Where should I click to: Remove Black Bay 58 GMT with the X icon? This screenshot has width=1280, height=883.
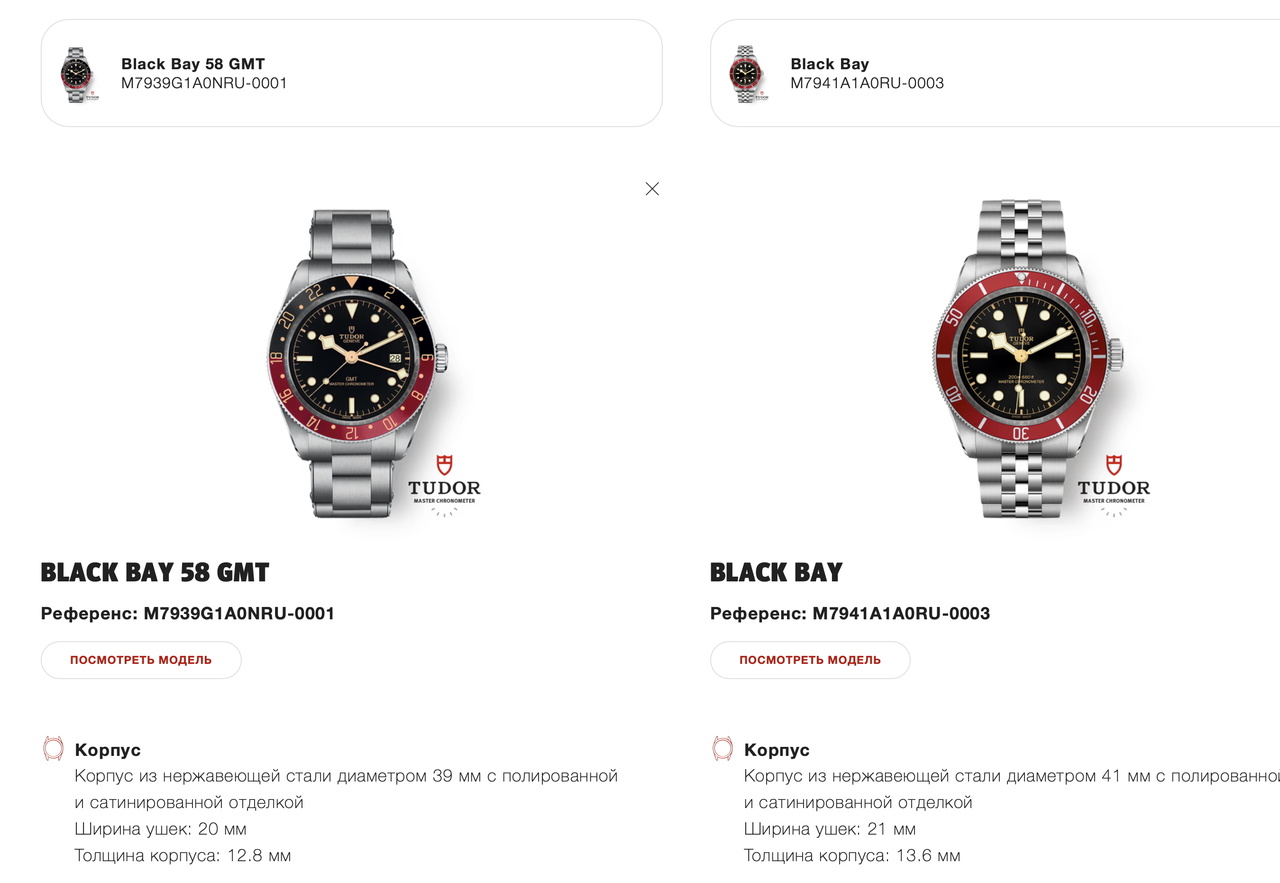pos(652,189)
